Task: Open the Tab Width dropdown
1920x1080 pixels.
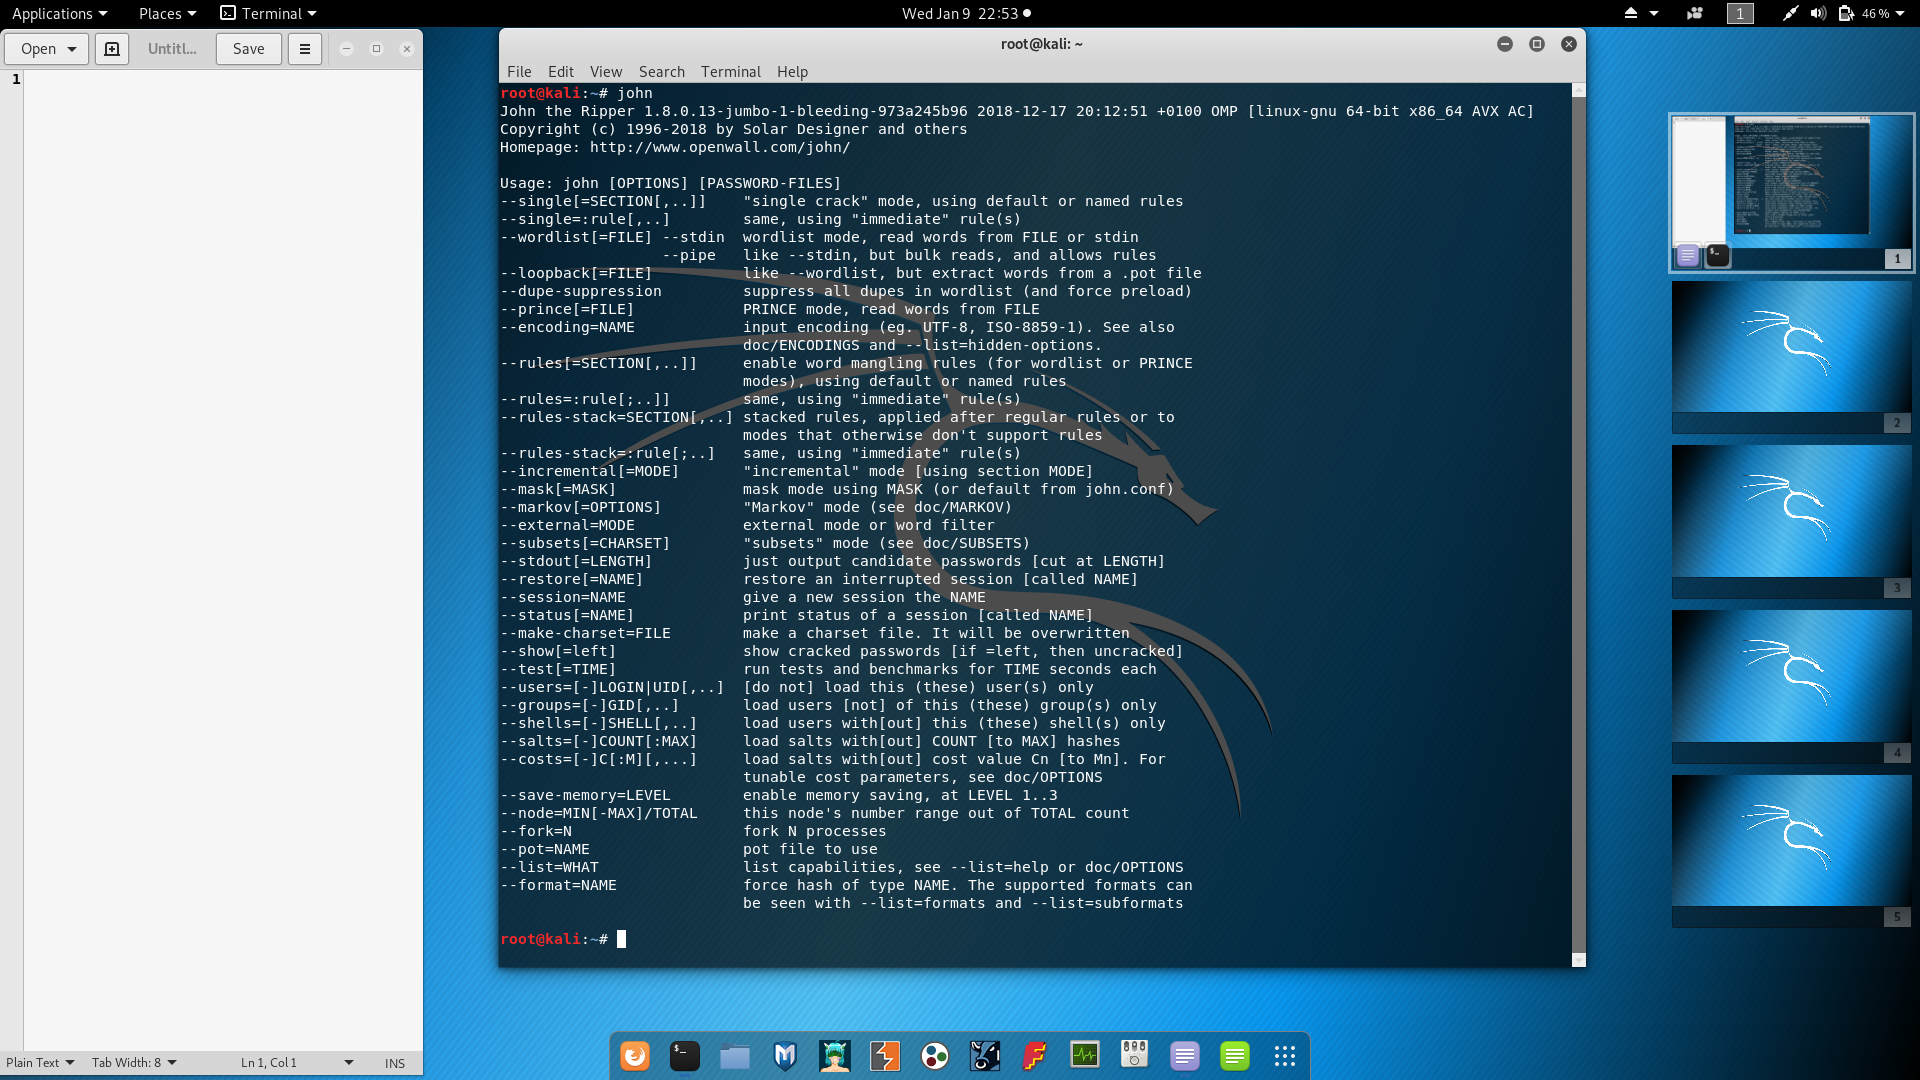Action: click(134, 1063)
